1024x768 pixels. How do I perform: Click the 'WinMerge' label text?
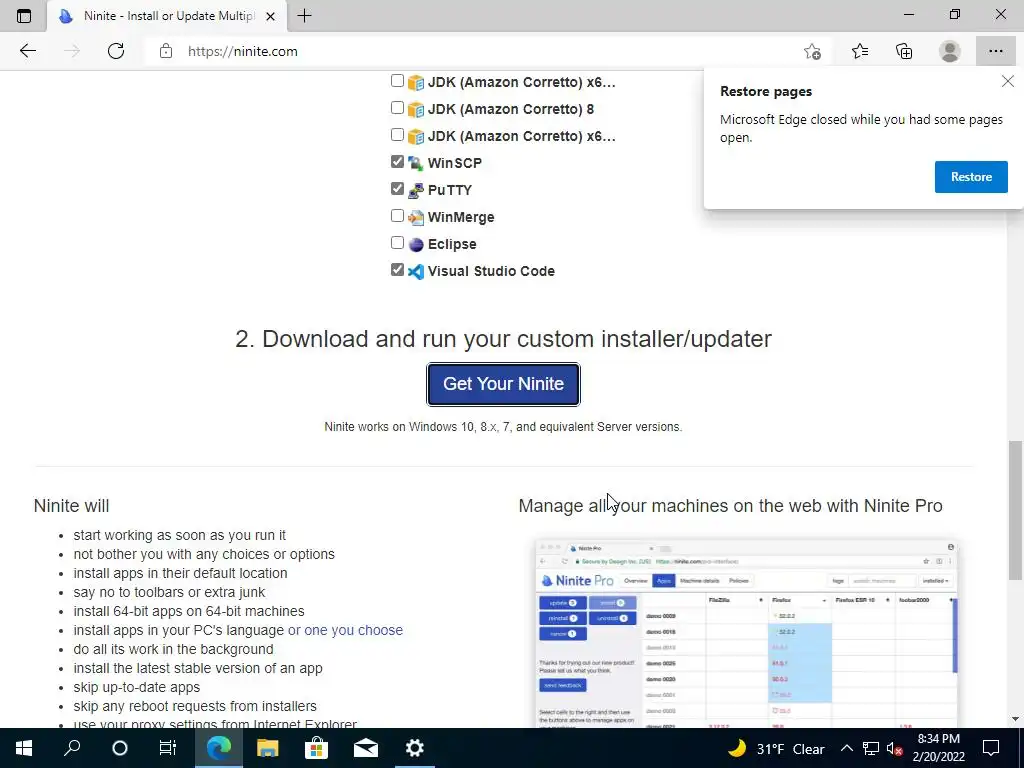pos(461,217)
